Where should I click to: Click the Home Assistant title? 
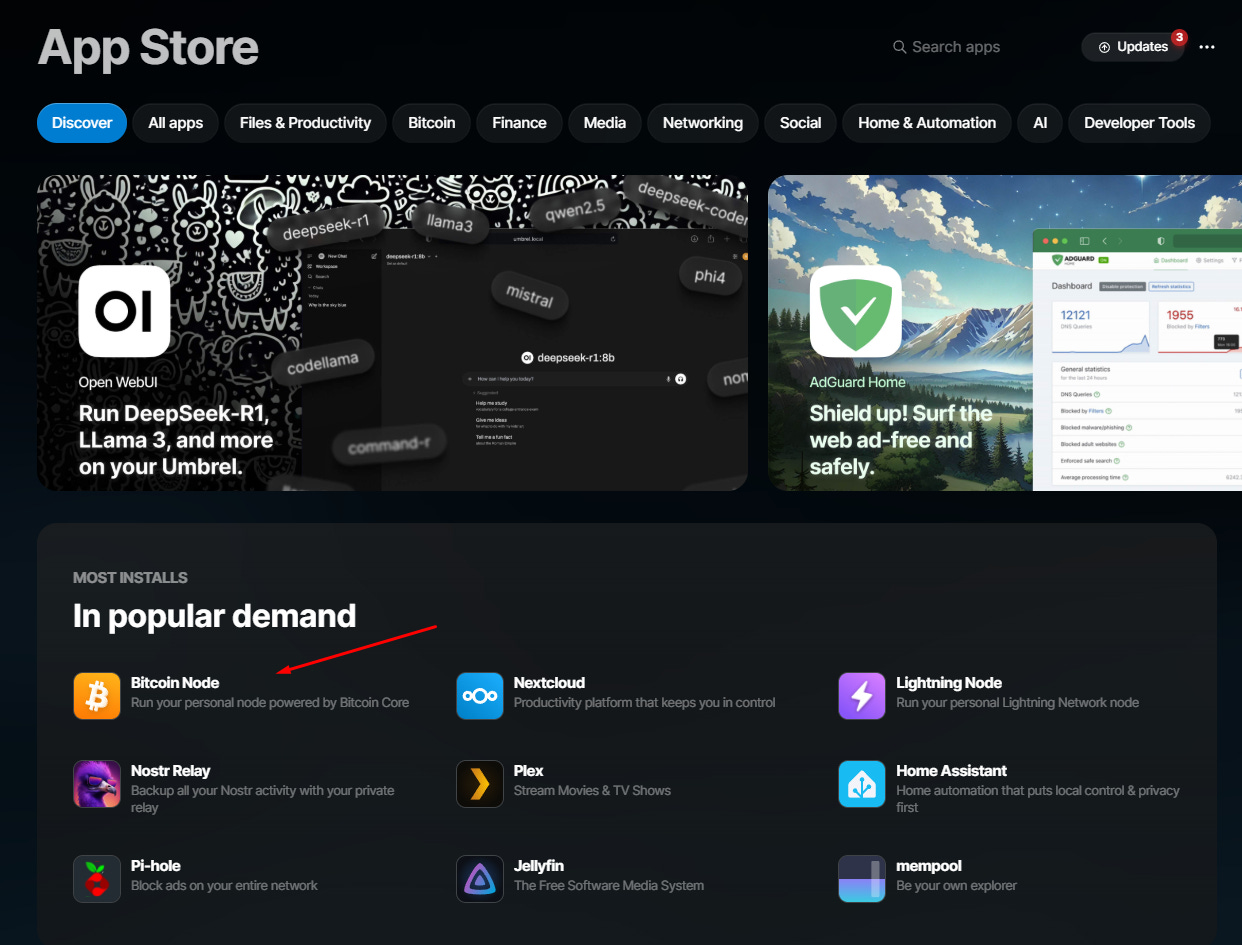(x=952, y=771)
